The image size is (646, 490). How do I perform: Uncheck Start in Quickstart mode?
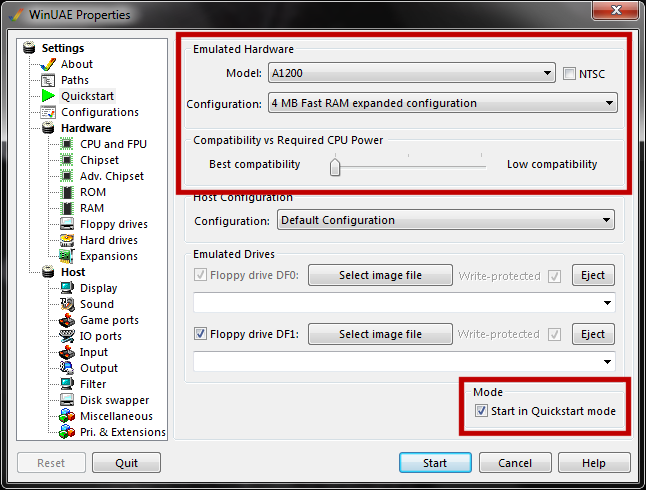click(481, 411)
